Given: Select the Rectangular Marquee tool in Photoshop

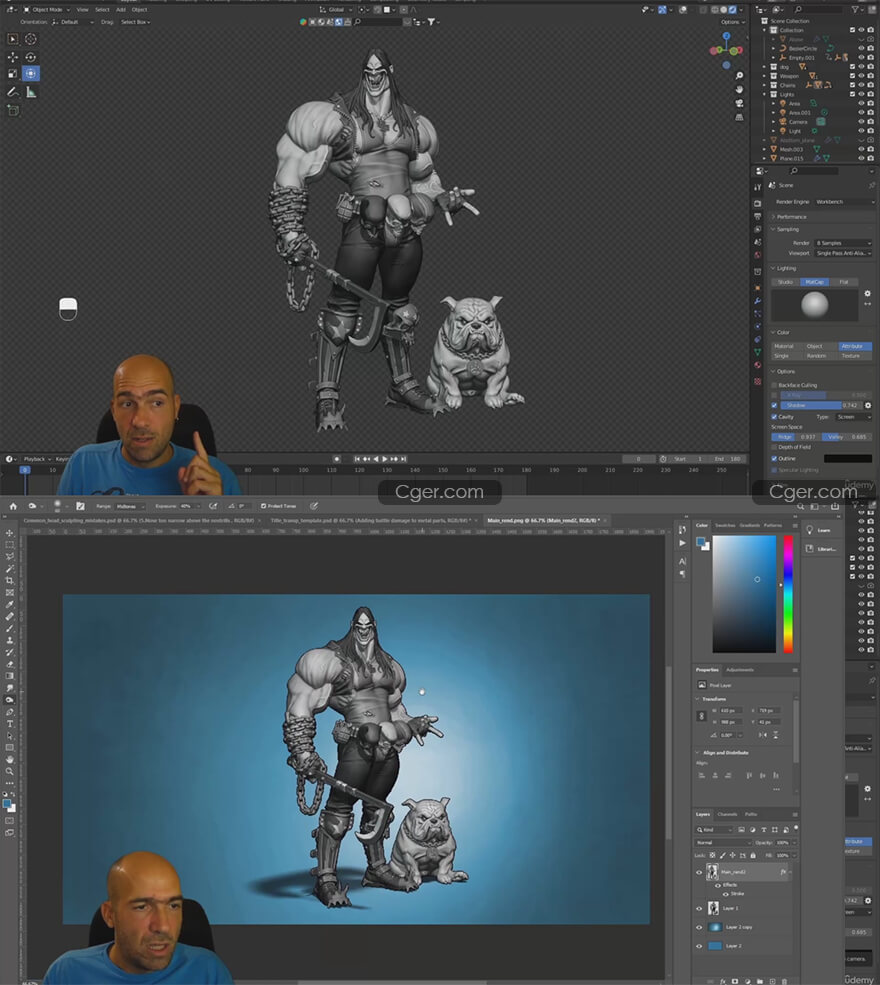Looking at the screenshot, I should click(x=9, y=545).
